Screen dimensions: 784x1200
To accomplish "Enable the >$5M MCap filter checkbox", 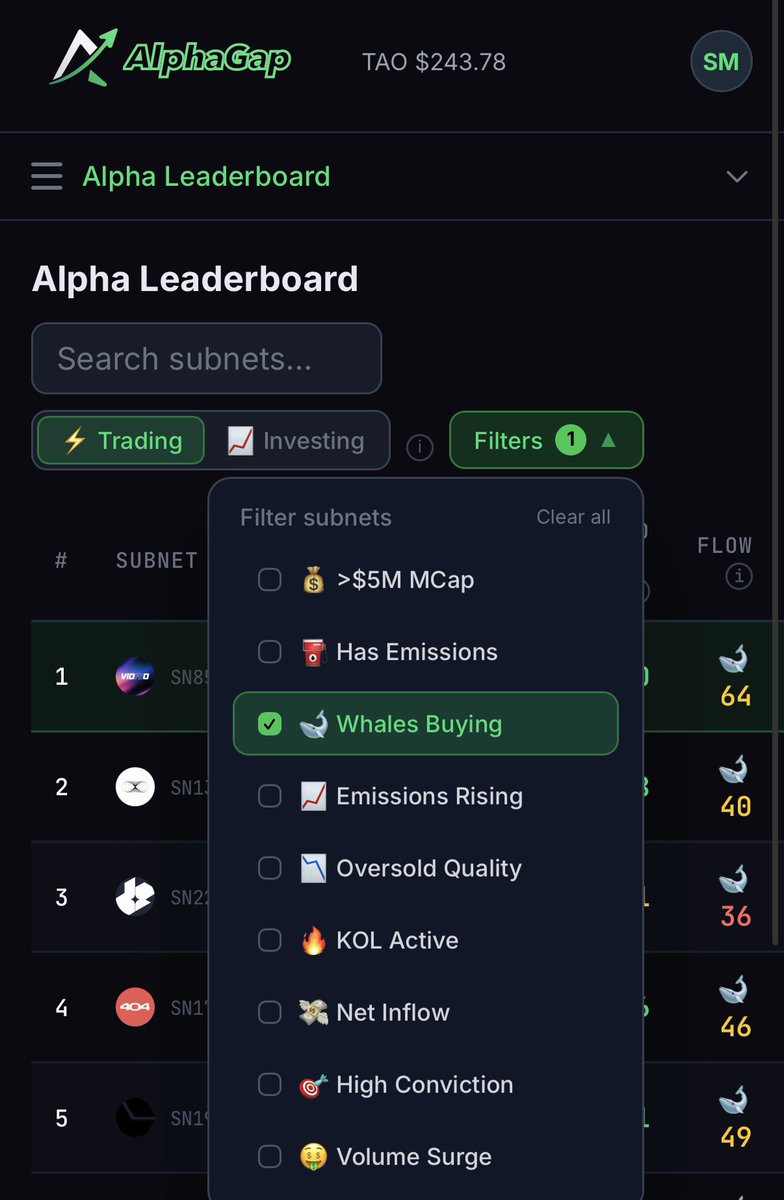I will [270, 580].
